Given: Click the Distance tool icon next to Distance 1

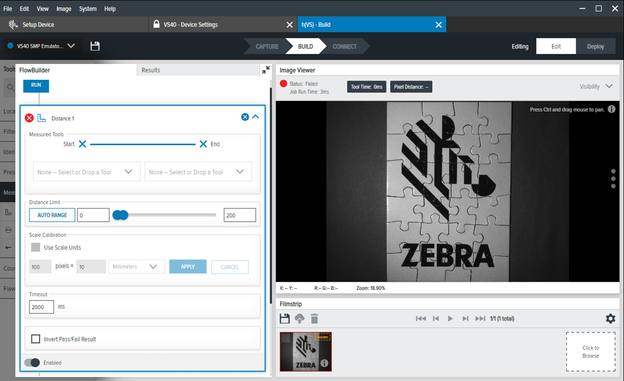Looking at the screenshot, I should click(41, 118).
